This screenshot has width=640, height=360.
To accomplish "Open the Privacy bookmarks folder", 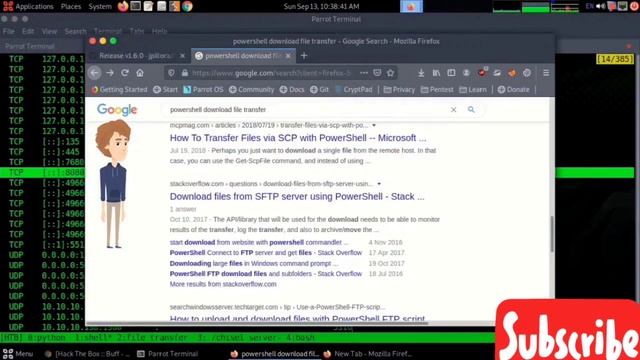I will 399,89.
